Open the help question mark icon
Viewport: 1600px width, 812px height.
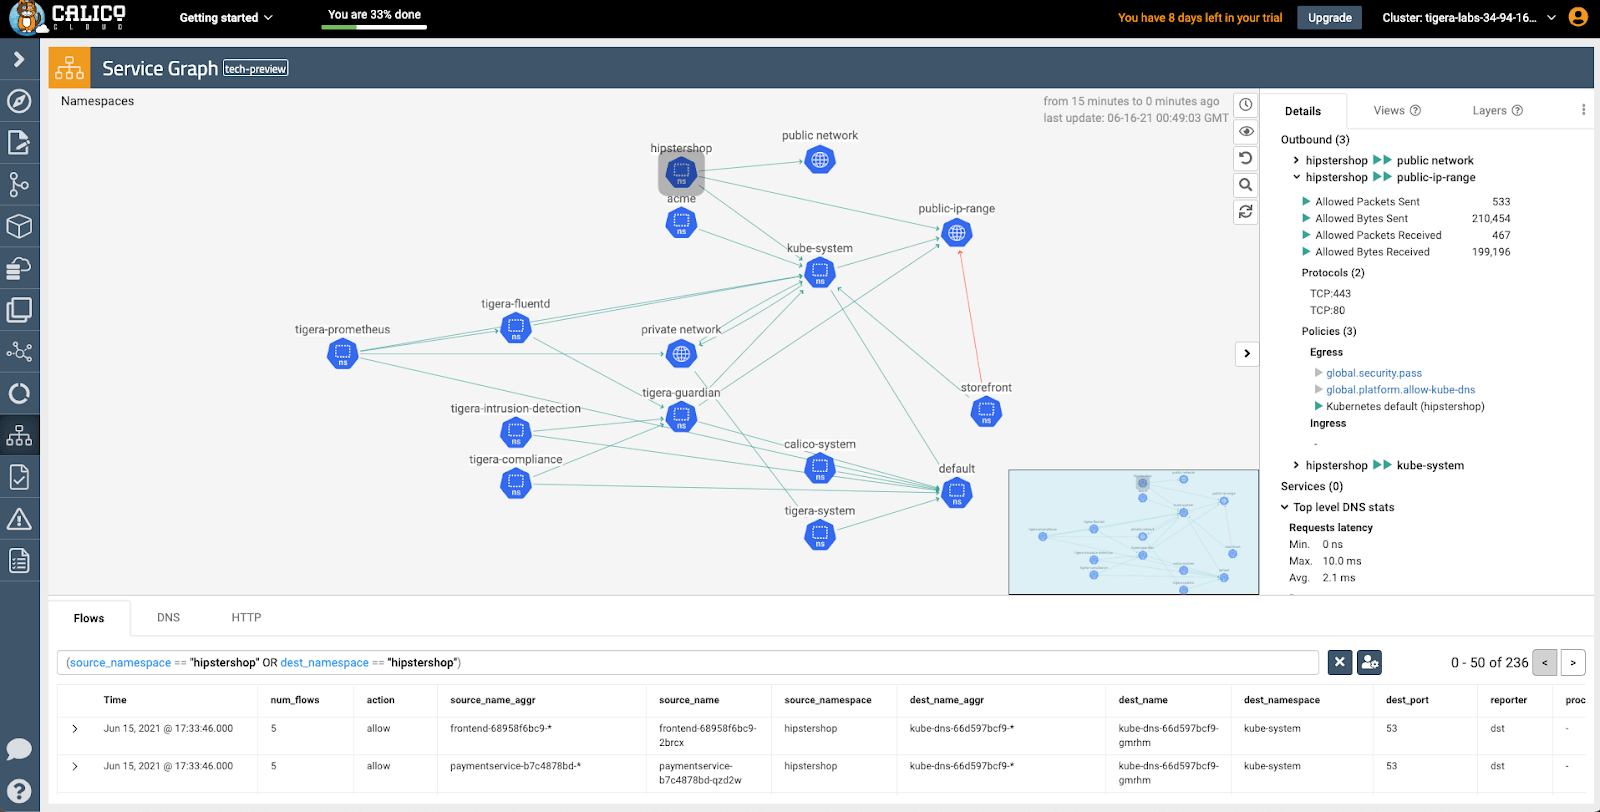[19, 791]
